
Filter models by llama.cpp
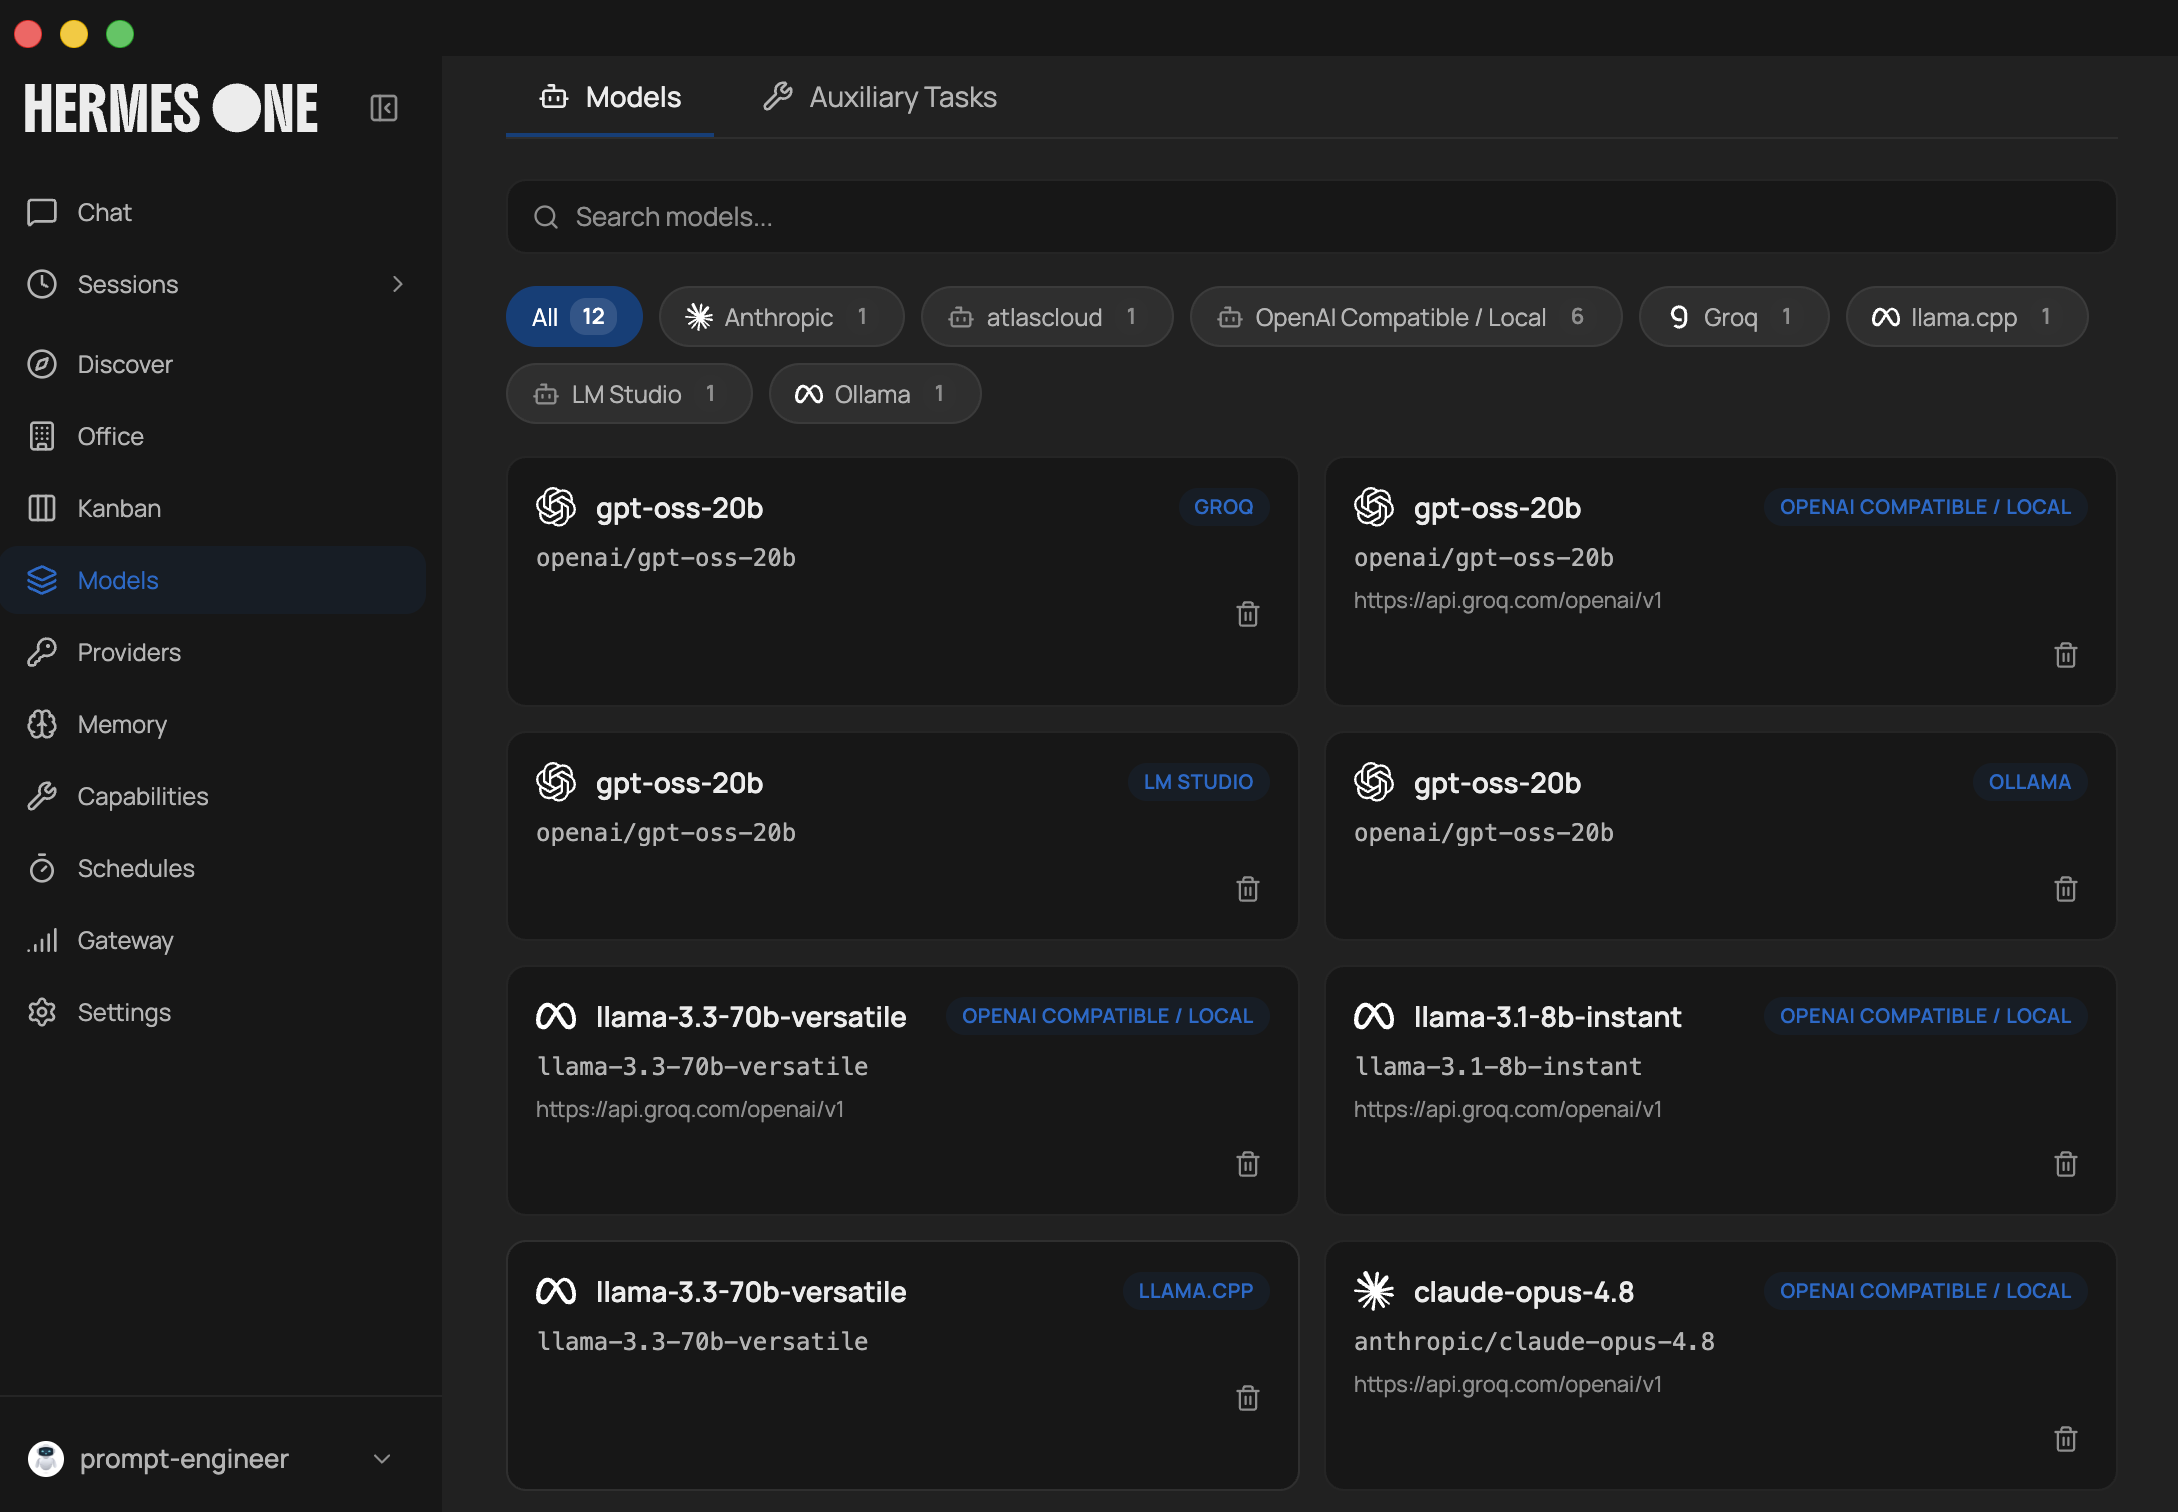[1967, 317]
